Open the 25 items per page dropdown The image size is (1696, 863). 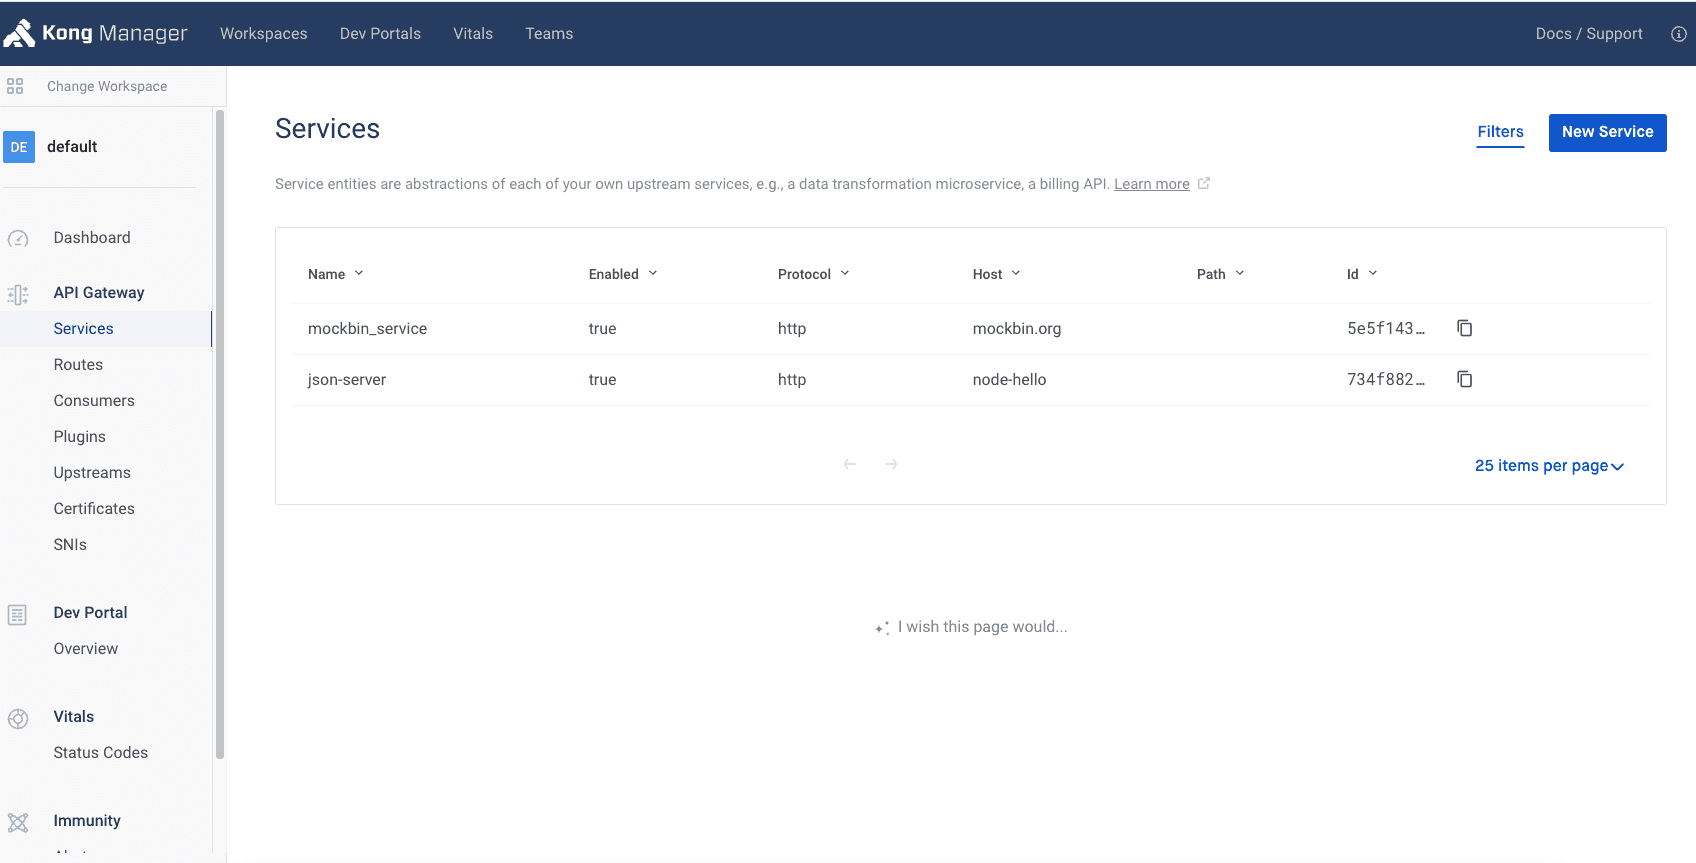coord(1549,466)
